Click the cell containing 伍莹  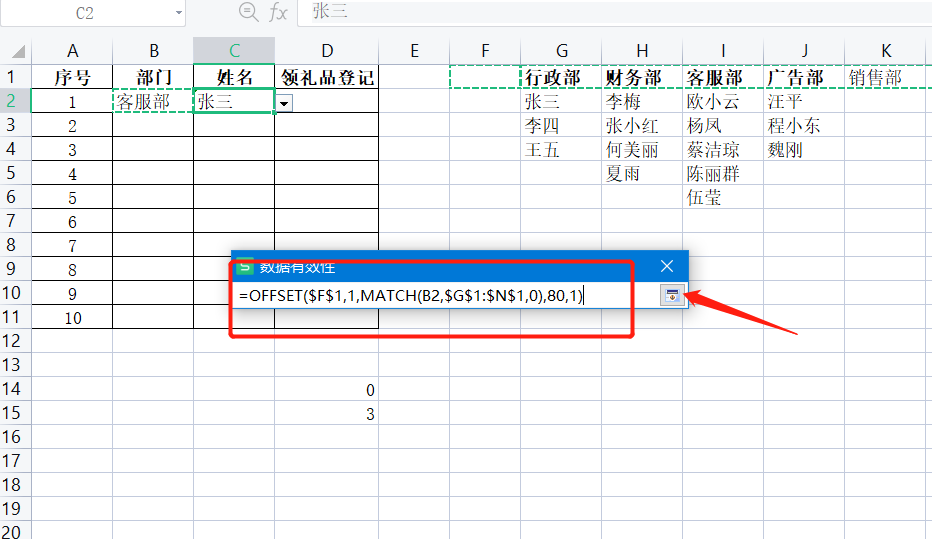[x=723, y=197]
